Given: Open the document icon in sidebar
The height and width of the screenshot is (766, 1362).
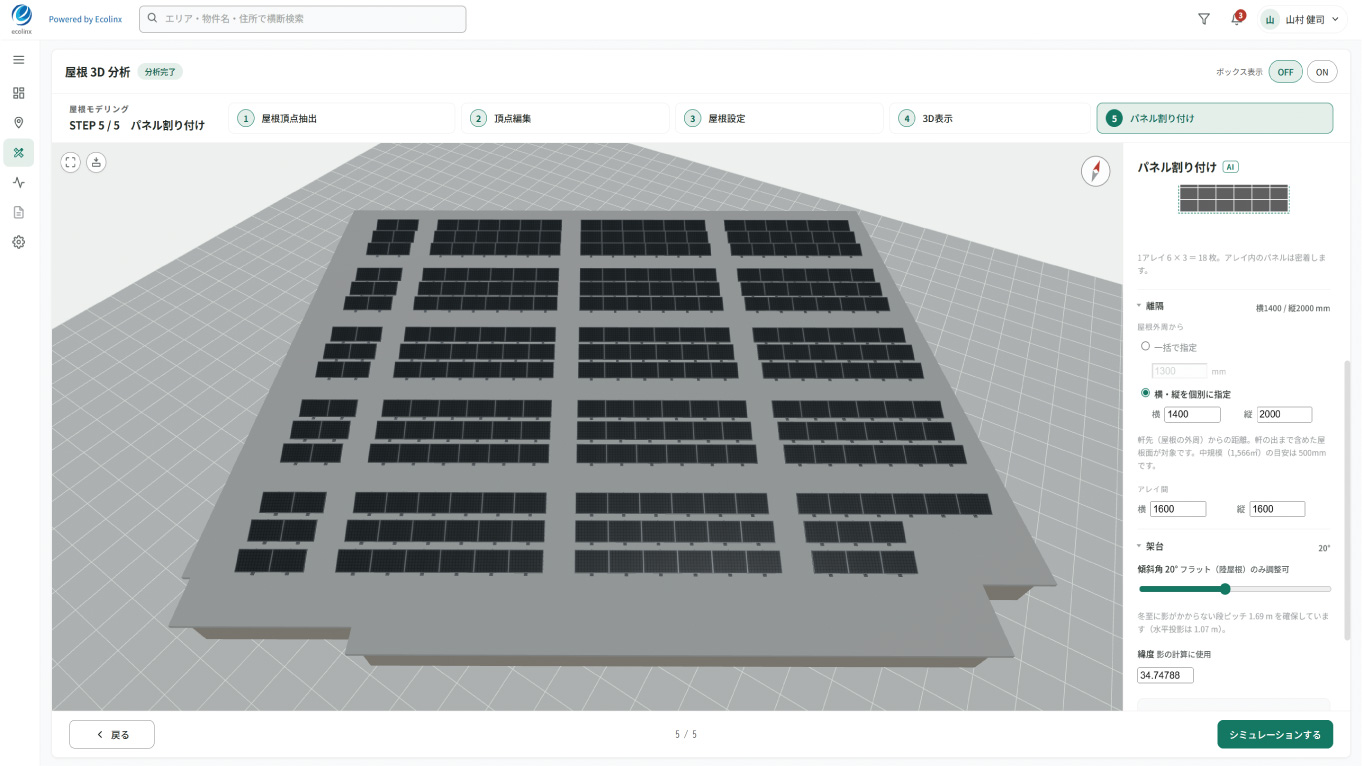Looking at the screenshot, I should (x=18, y=212).
